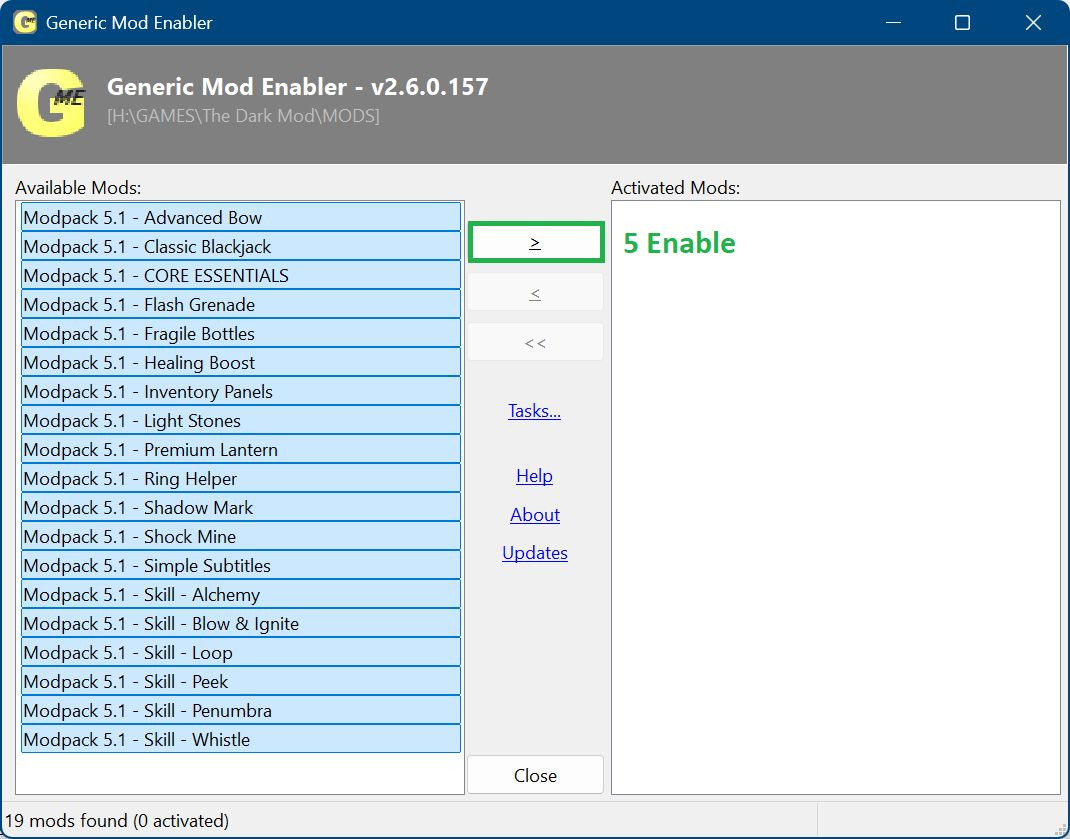Image resolution: width=1070 pixels, height=839 pixels.
Task: Select Modpack 5.1 - Simple Subtitles
Action: pos(241,565)
